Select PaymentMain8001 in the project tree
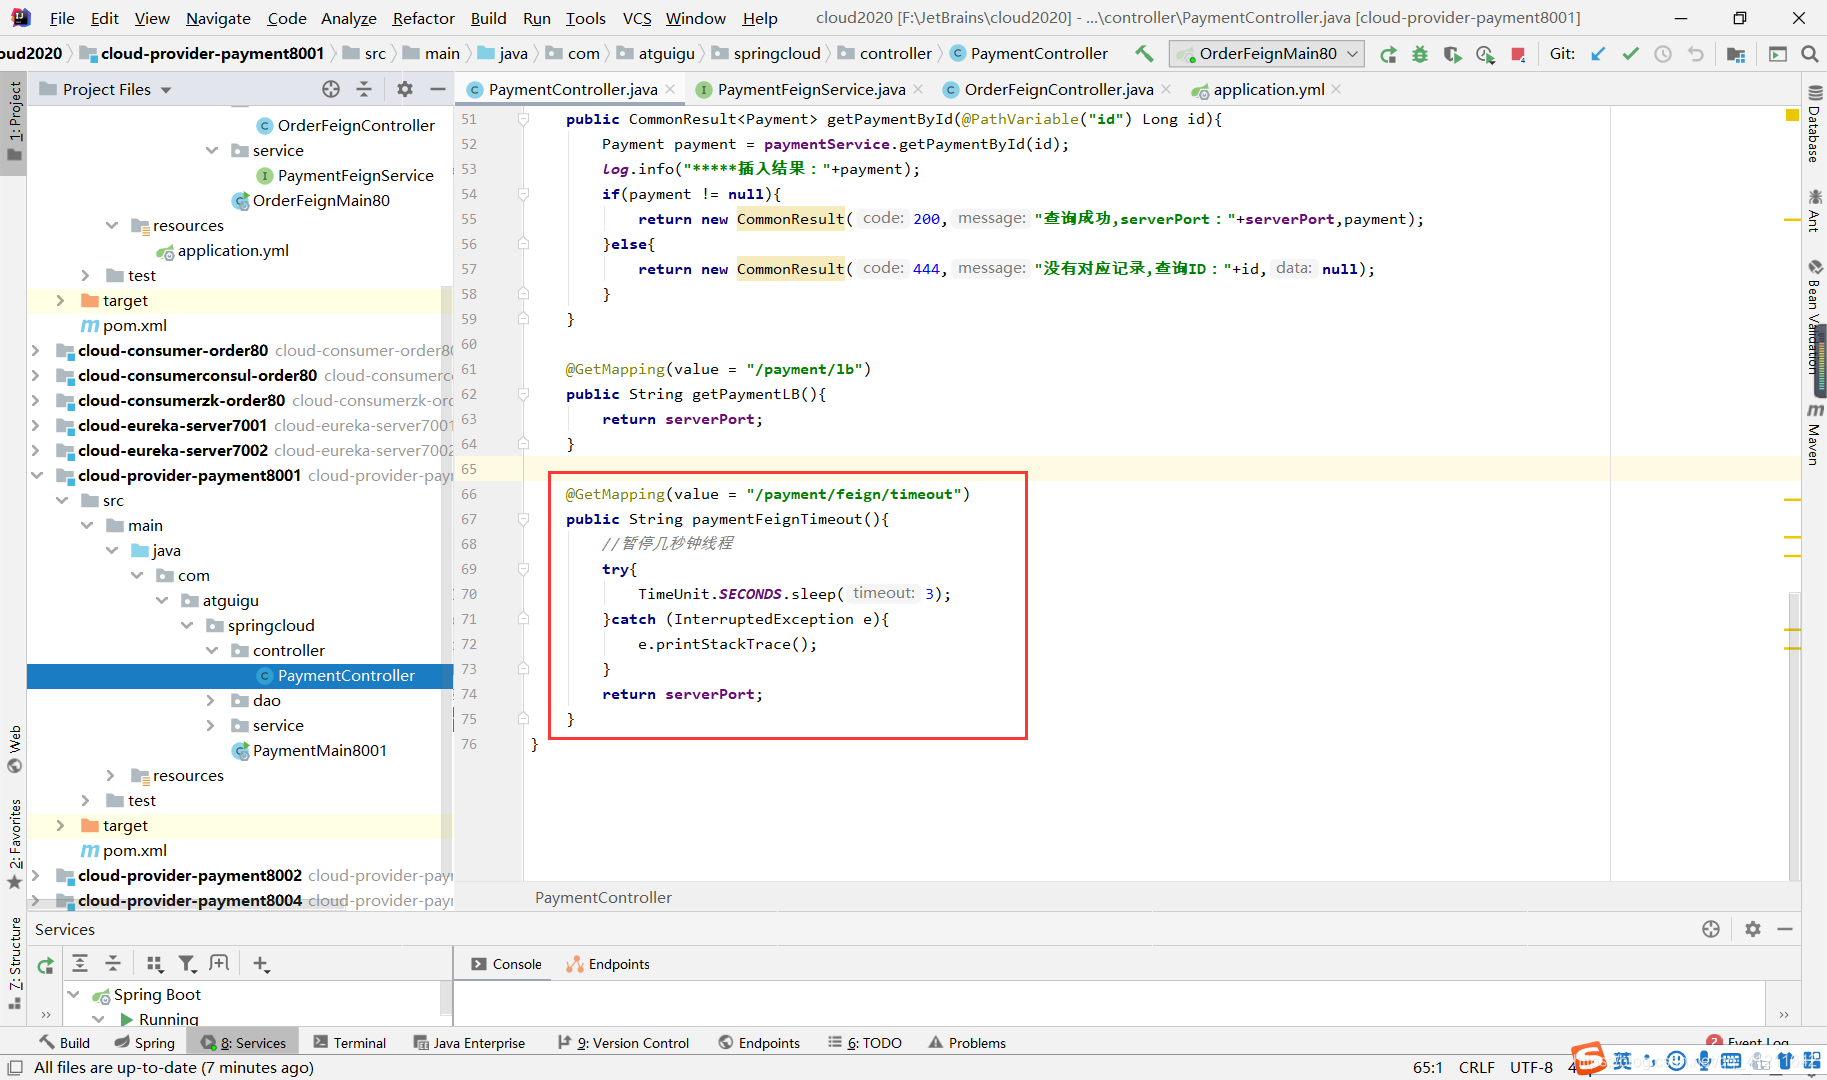Image resolution: width=1827 pixels, height=1080 pixels. click(319, 750)
